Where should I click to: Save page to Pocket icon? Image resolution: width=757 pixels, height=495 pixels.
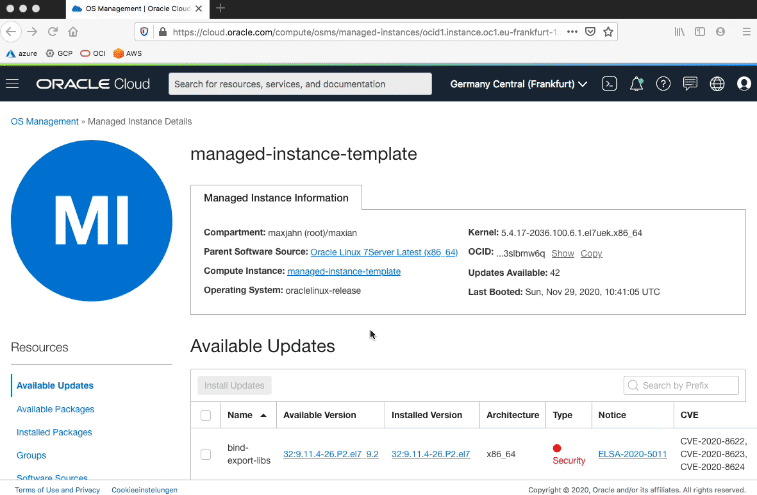click(590, 32)
